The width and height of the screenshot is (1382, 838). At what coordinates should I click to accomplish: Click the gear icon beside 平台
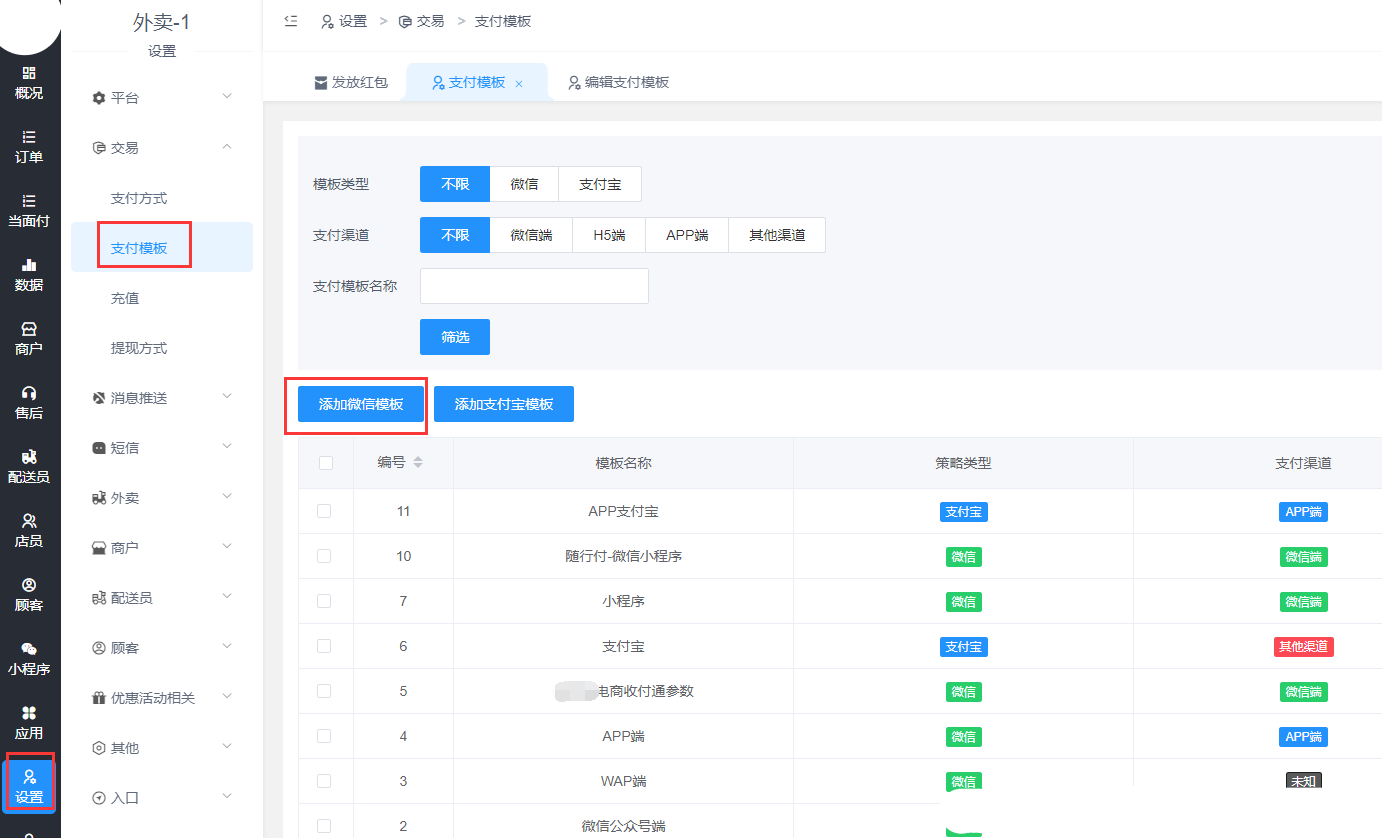pos(98,98)
